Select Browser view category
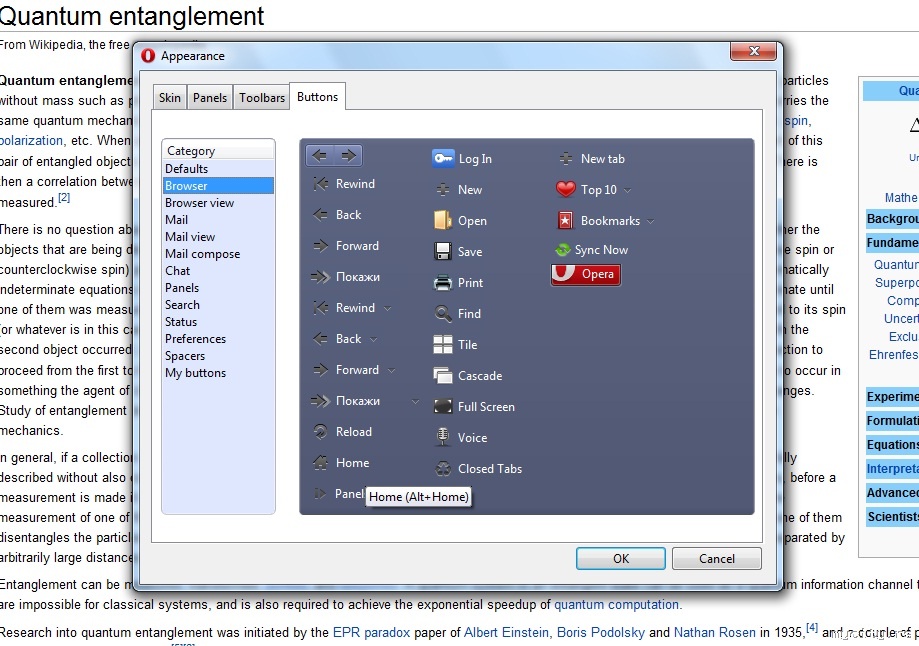This screenshot has height=646, width=919. pyautogui.click(x=218, y=203)
